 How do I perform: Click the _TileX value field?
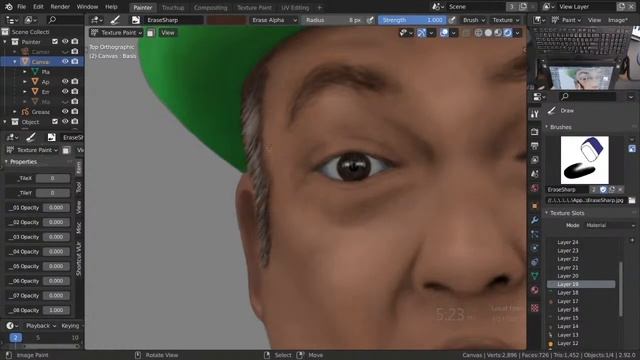[53, 178]
